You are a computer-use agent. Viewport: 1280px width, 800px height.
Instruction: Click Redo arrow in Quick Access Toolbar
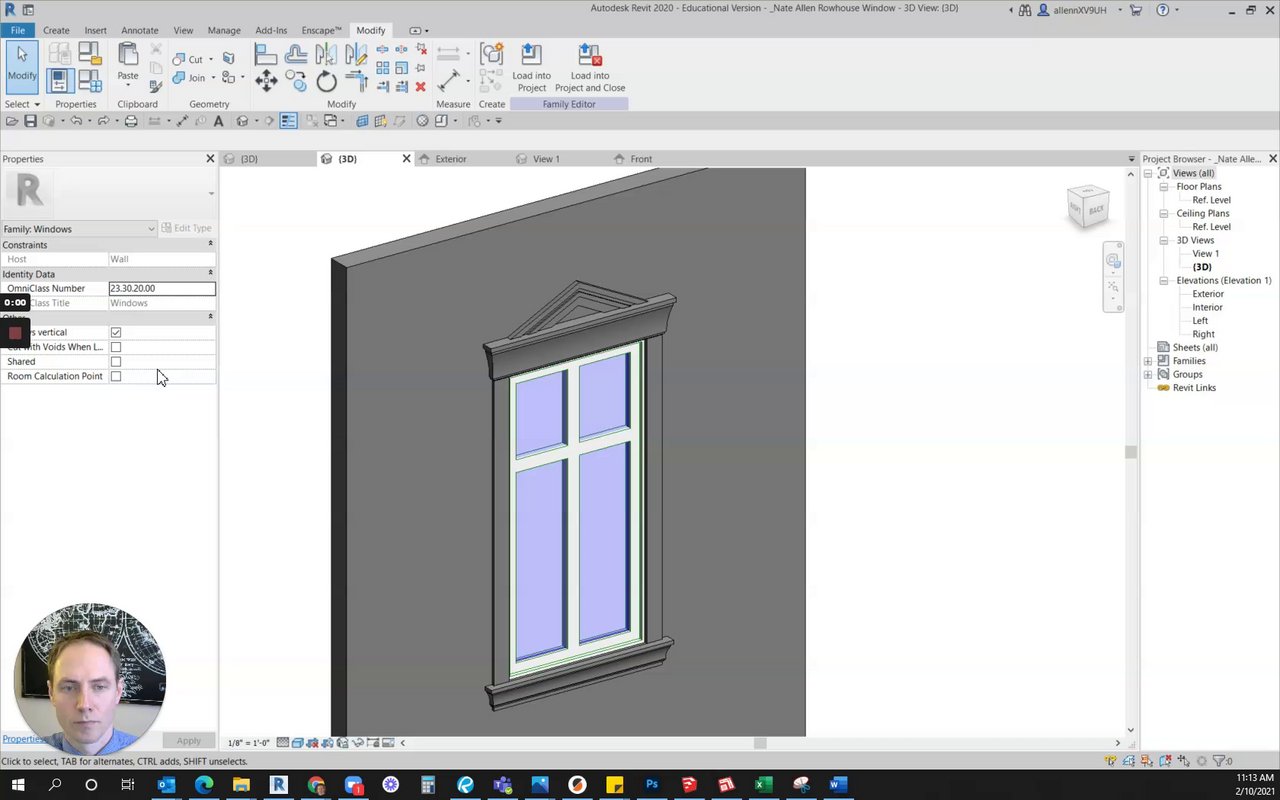pos(103,121)
